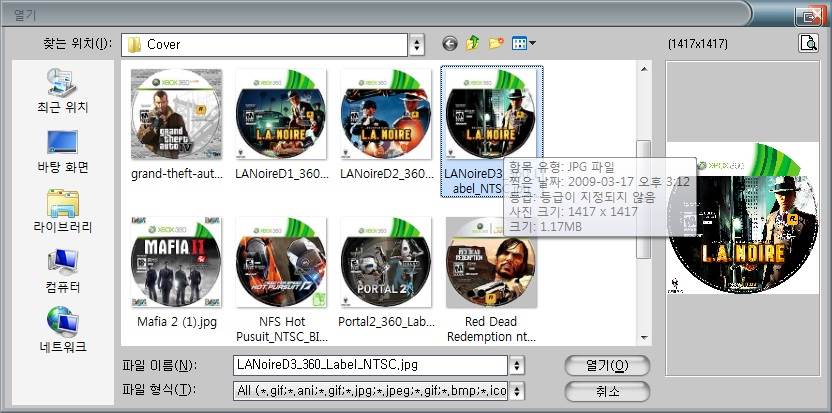The width and height of the screenshot is (832, 413).
Task: Open Computer (컴퓨터)
Action: (x=63, y=271)
